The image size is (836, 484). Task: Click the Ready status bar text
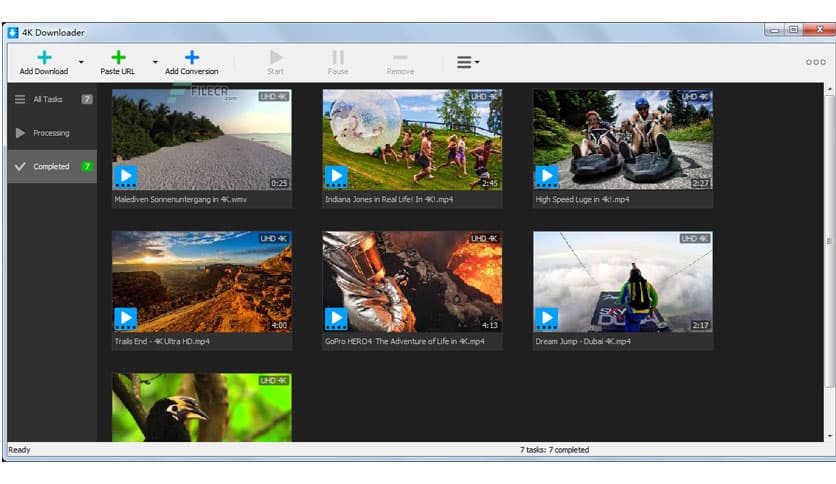pos(19,450)
